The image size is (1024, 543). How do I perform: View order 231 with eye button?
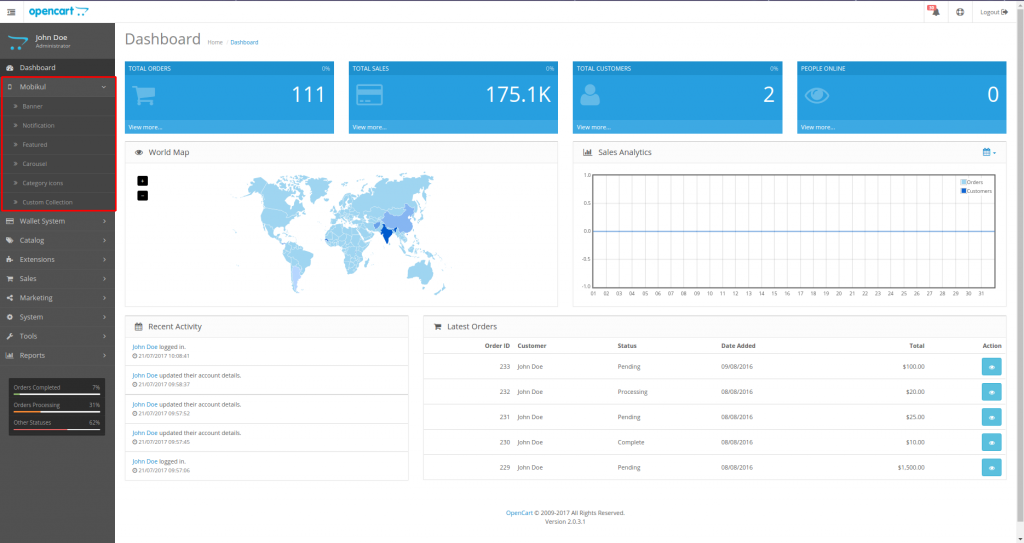[991, 417]
